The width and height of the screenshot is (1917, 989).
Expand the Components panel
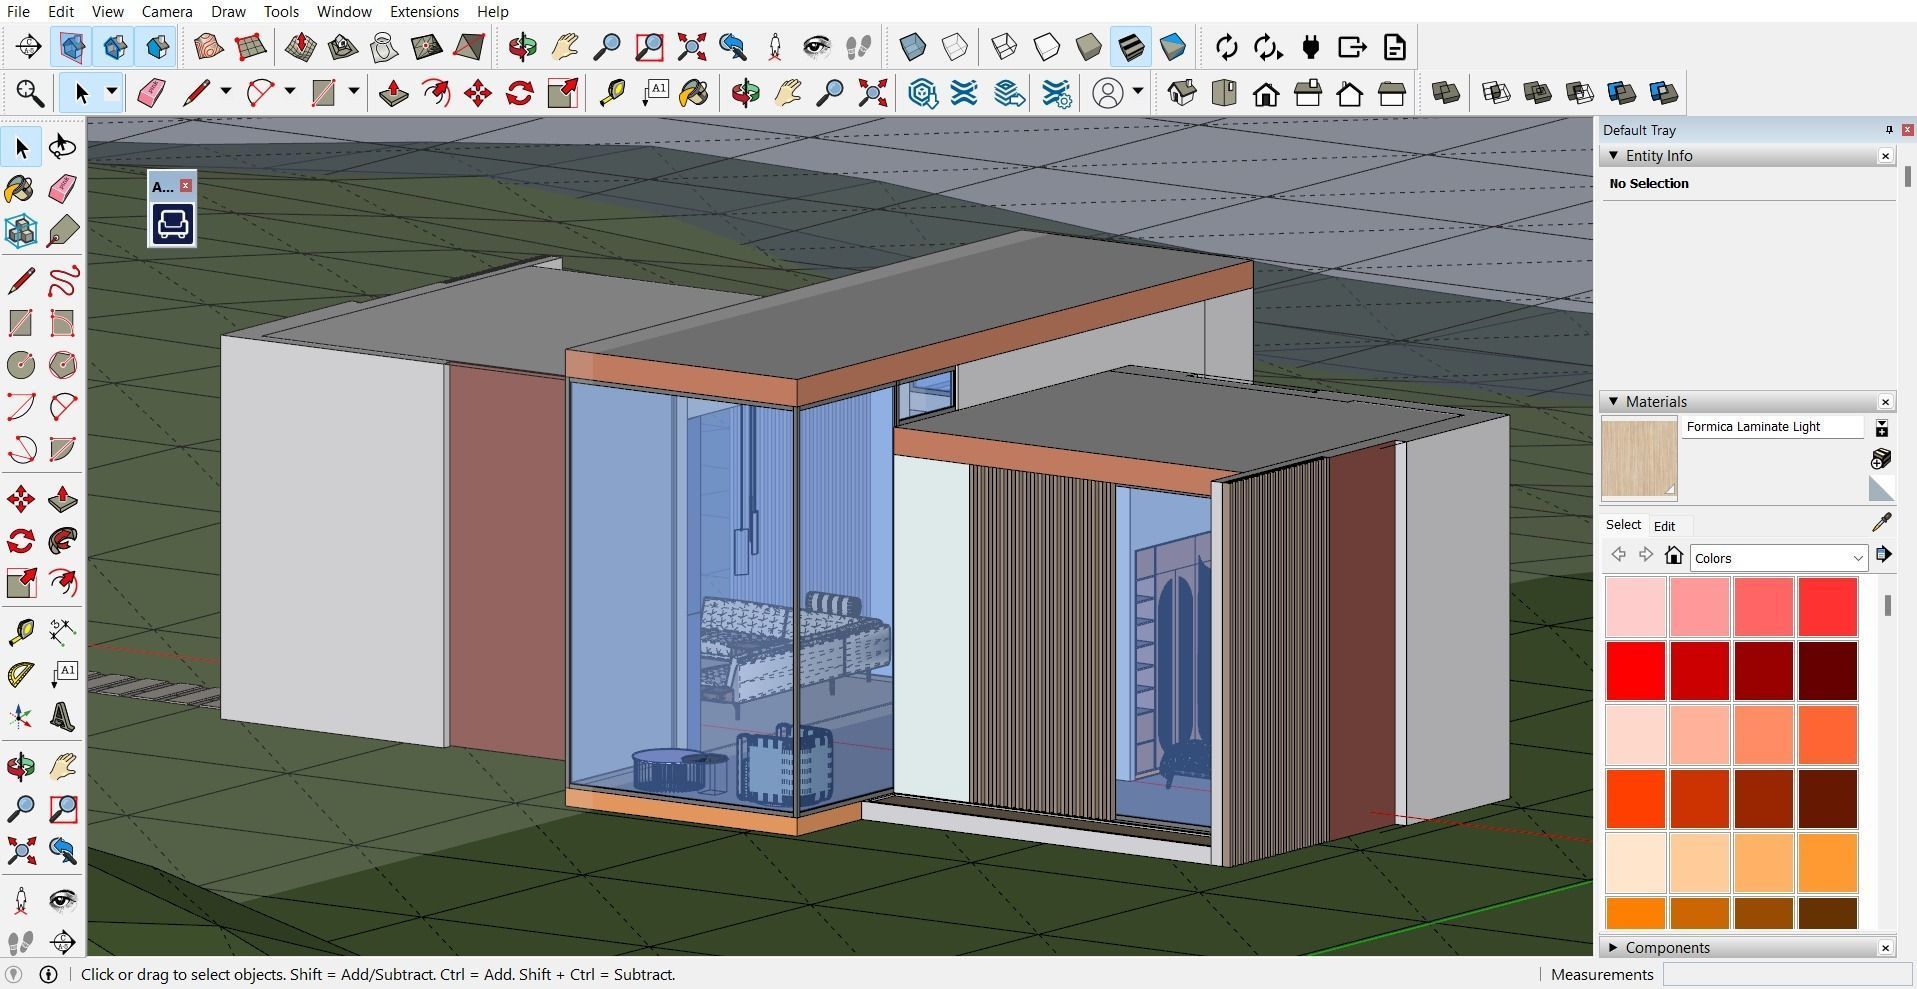click(1613, 947)
